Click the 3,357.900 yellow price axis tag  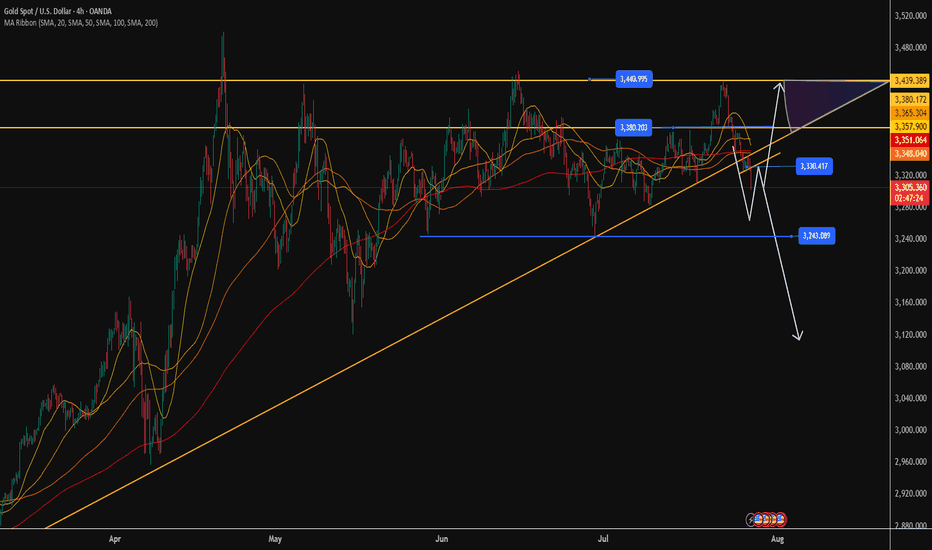tap(911, 127)
